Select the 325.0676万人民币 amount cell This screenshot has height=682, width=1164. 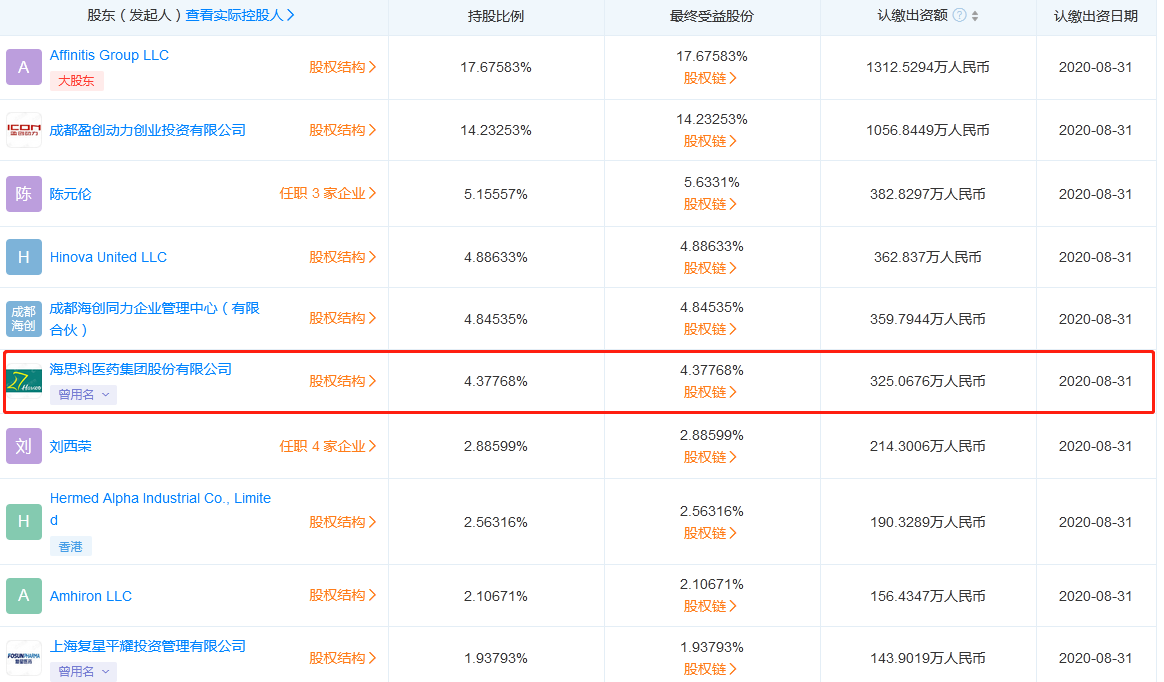tap(928, 381)
